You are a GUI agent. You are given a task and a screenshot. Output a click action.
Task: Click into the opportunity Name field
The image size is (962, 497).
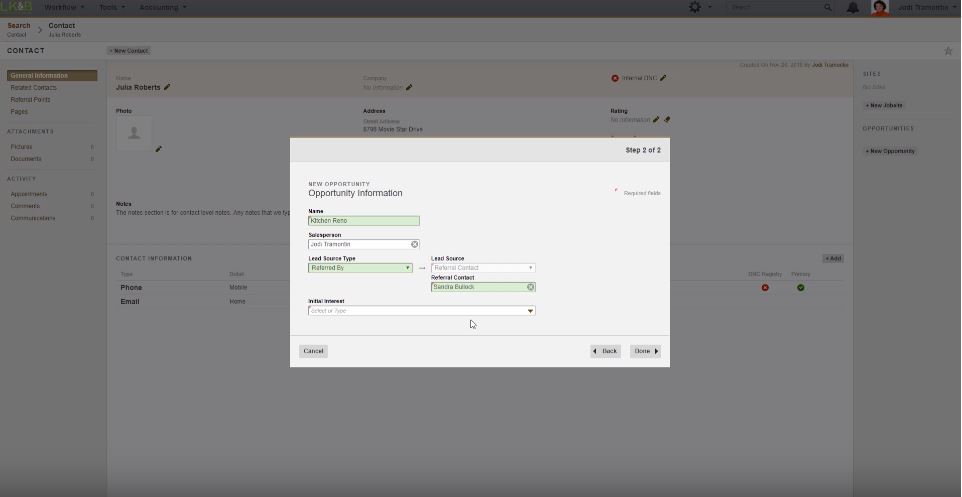pyautogui.click(x=364, y=221)
